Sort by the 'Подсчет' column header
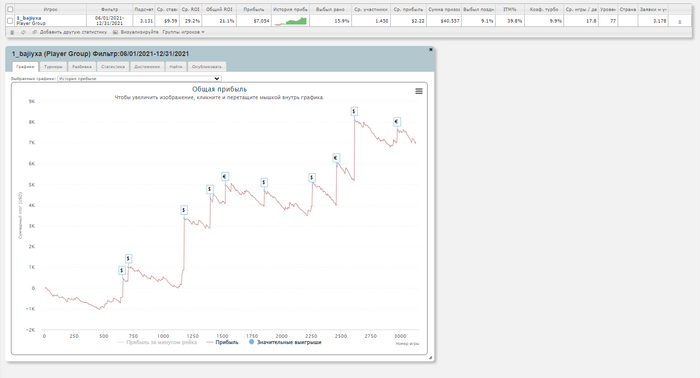 (144, 9)
